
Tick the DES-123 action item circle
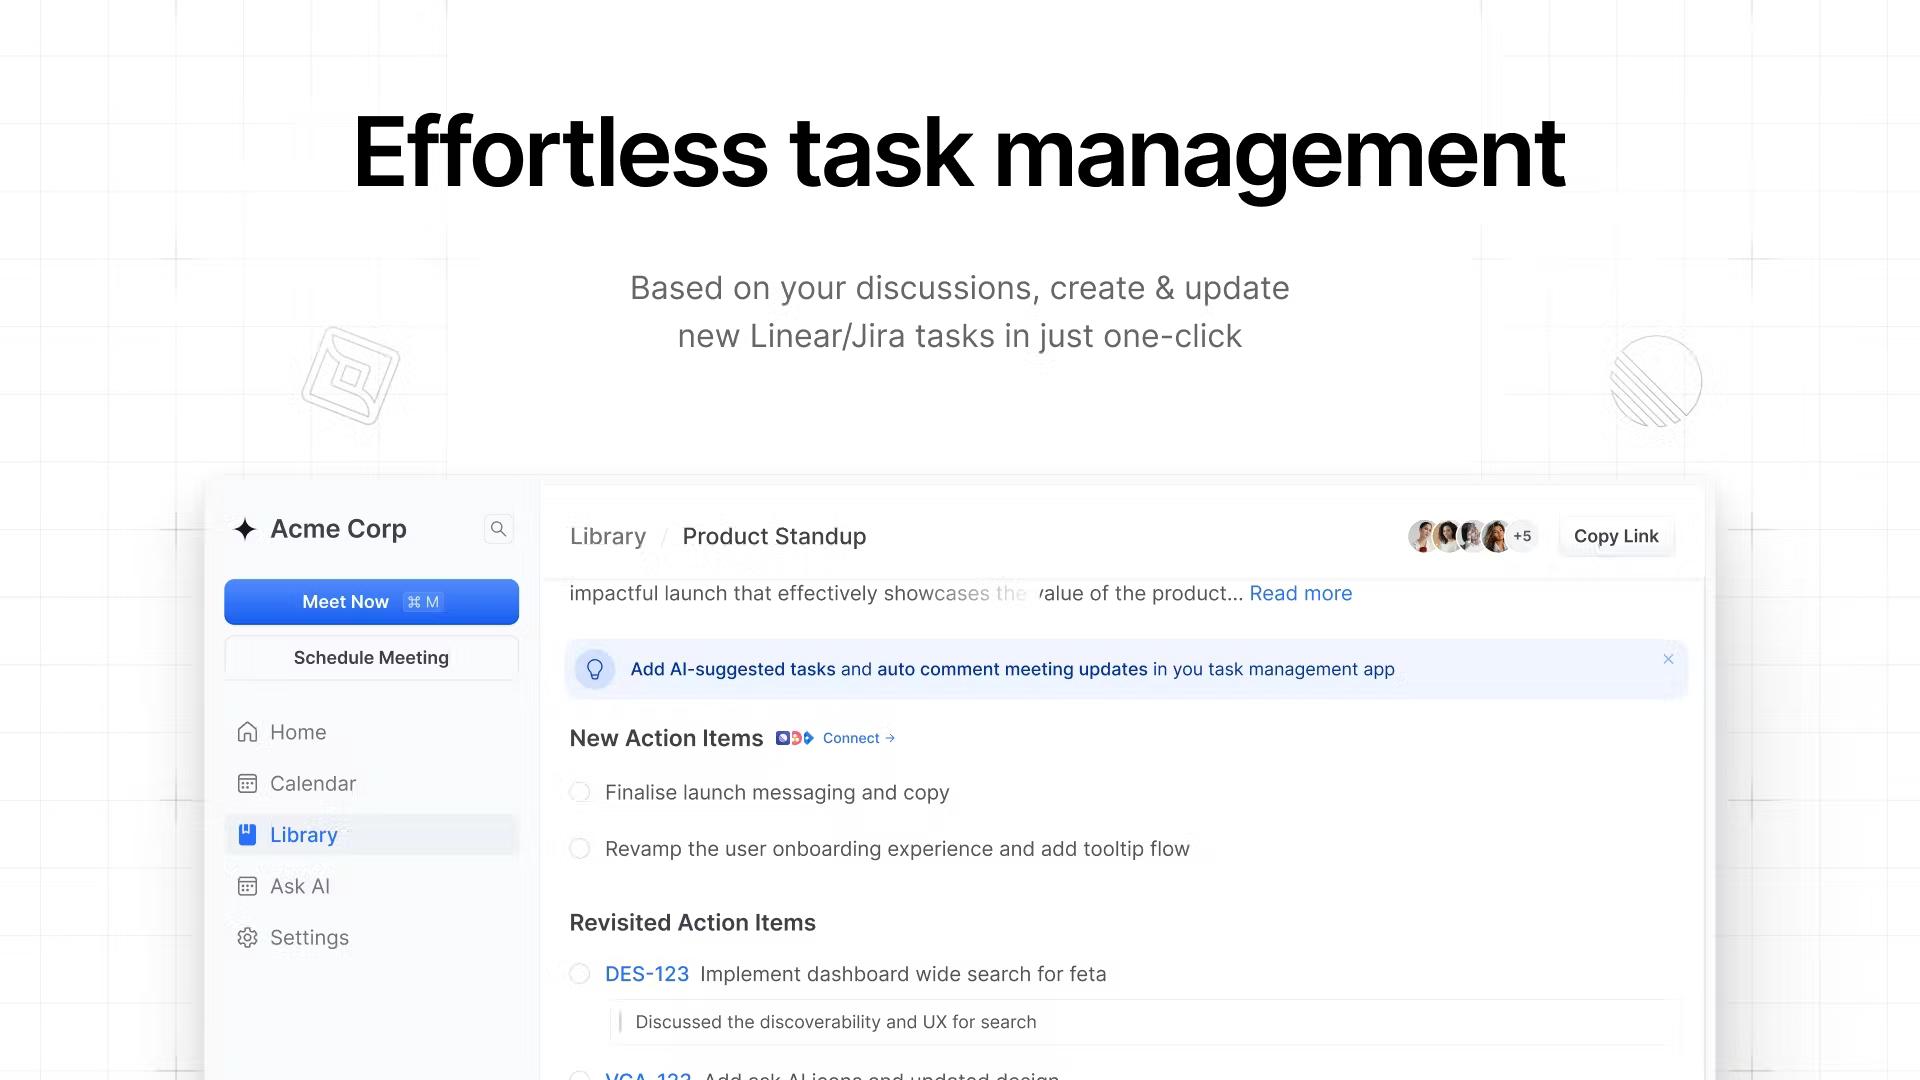(x=579, y=974)
